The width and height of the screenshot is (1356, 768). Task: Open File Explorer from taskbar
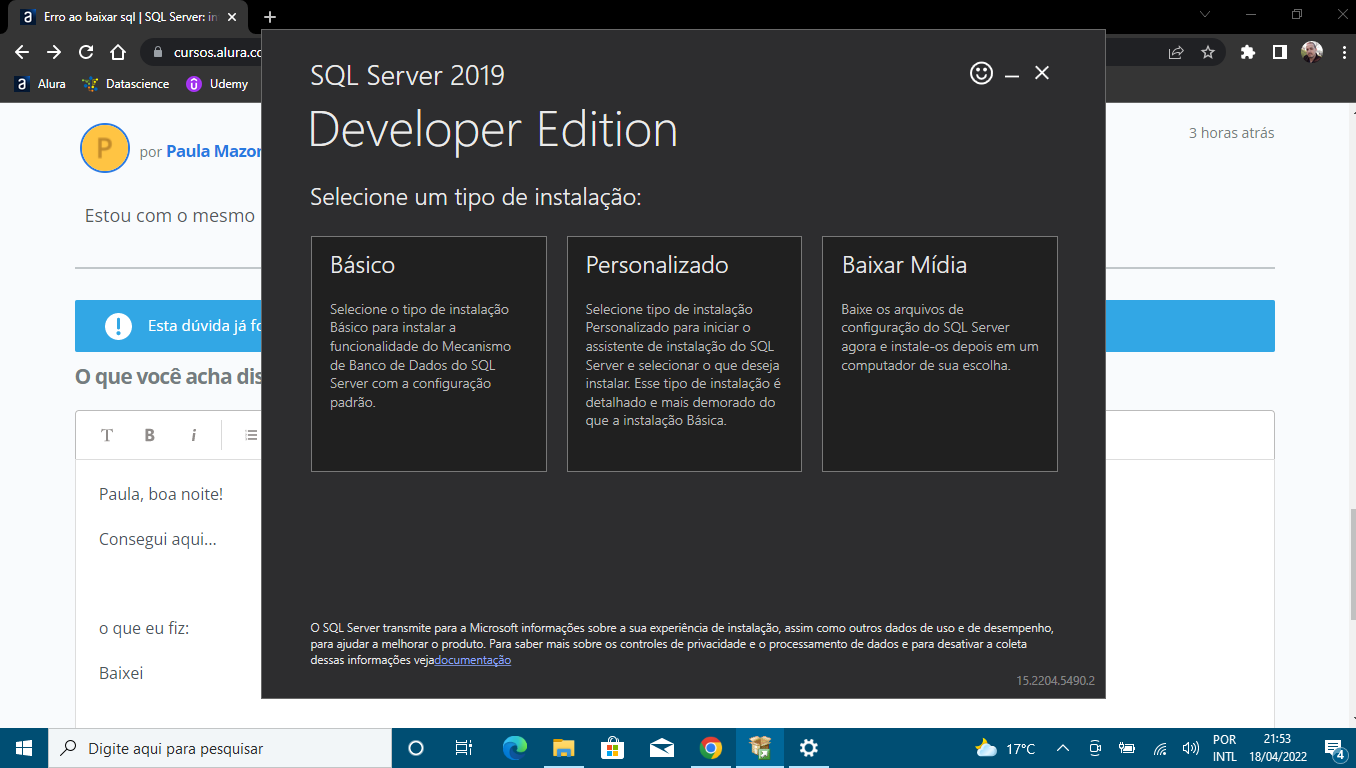pyautogui.click(x=564, y=748)
